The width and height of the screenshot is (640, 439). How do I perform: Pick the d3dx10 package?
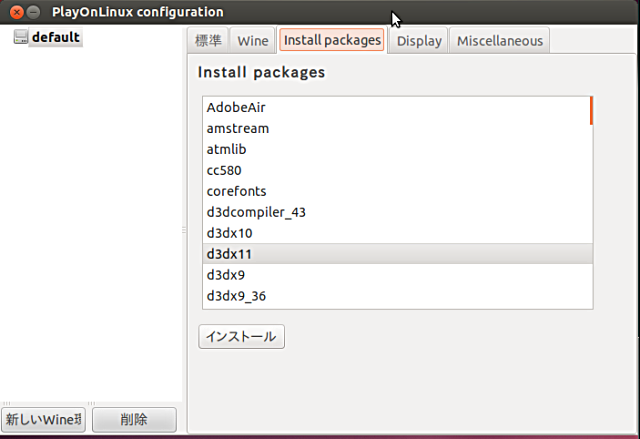(398, 233)
